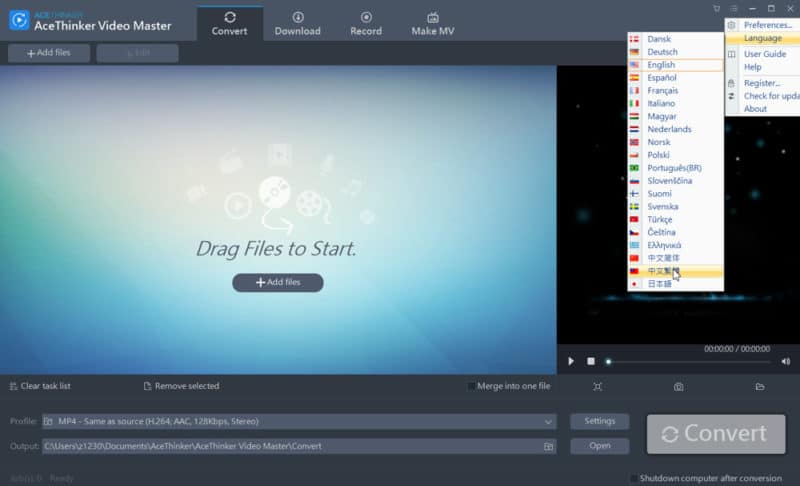
Task: Click the preview seek slider handle
Action: pos(608,362)
